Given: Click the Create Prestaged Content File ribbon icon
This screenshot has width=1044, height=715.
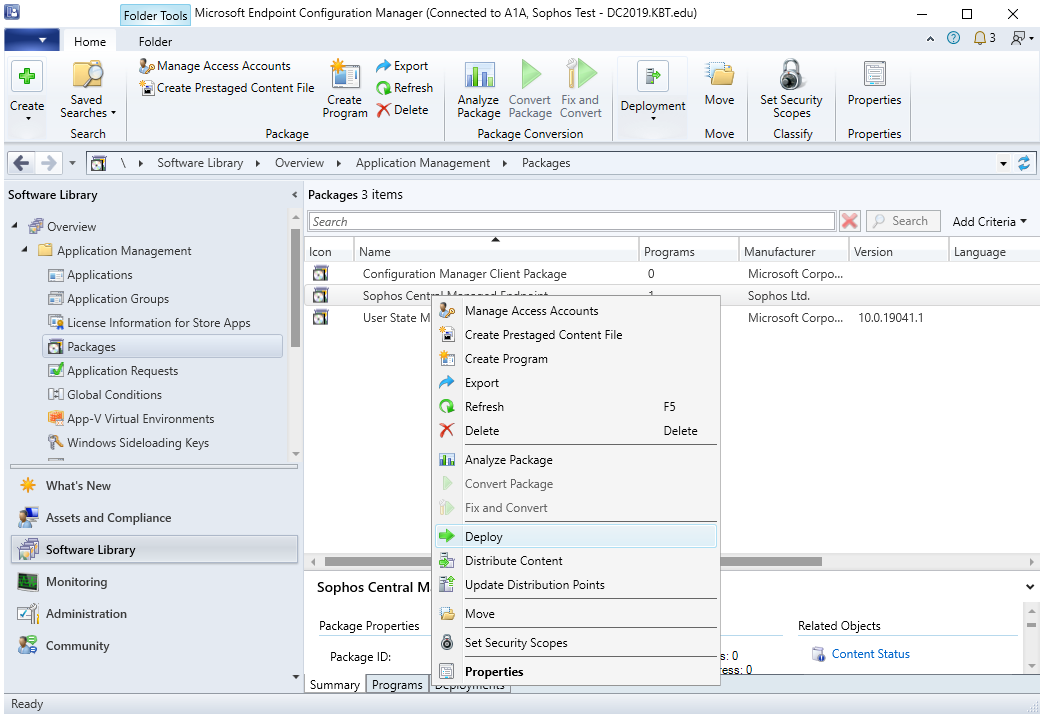Looking at the screenshot, I should [148, 88].
